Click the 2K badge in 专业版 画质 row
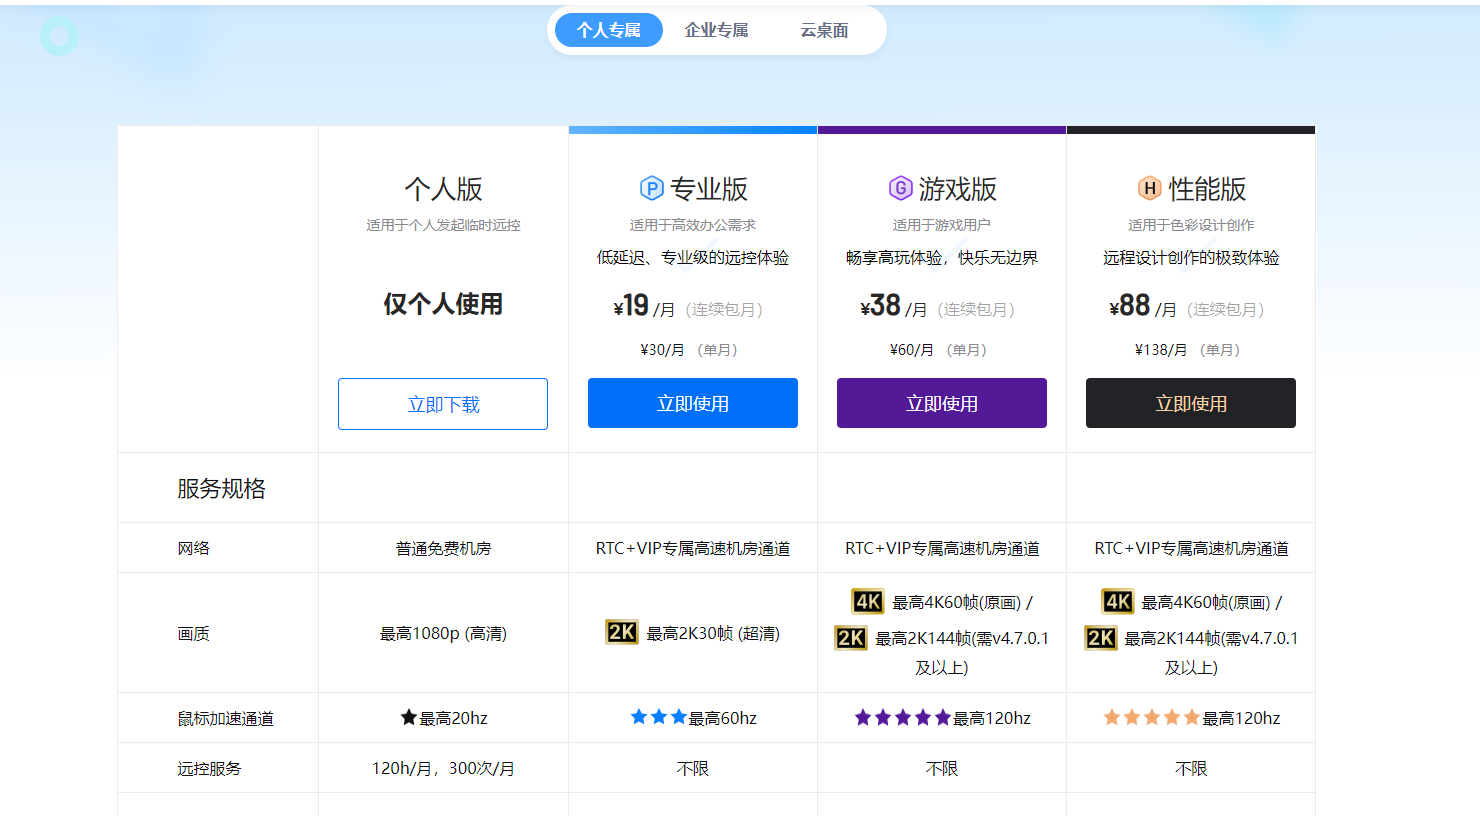 pos(622,632)
